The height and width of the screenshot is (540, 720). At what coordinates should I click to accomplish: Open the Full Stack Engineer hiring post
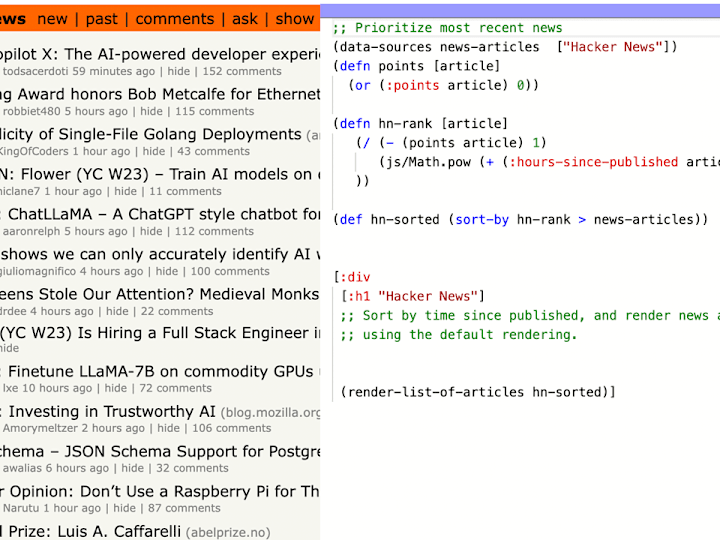[x=160, y=333]
